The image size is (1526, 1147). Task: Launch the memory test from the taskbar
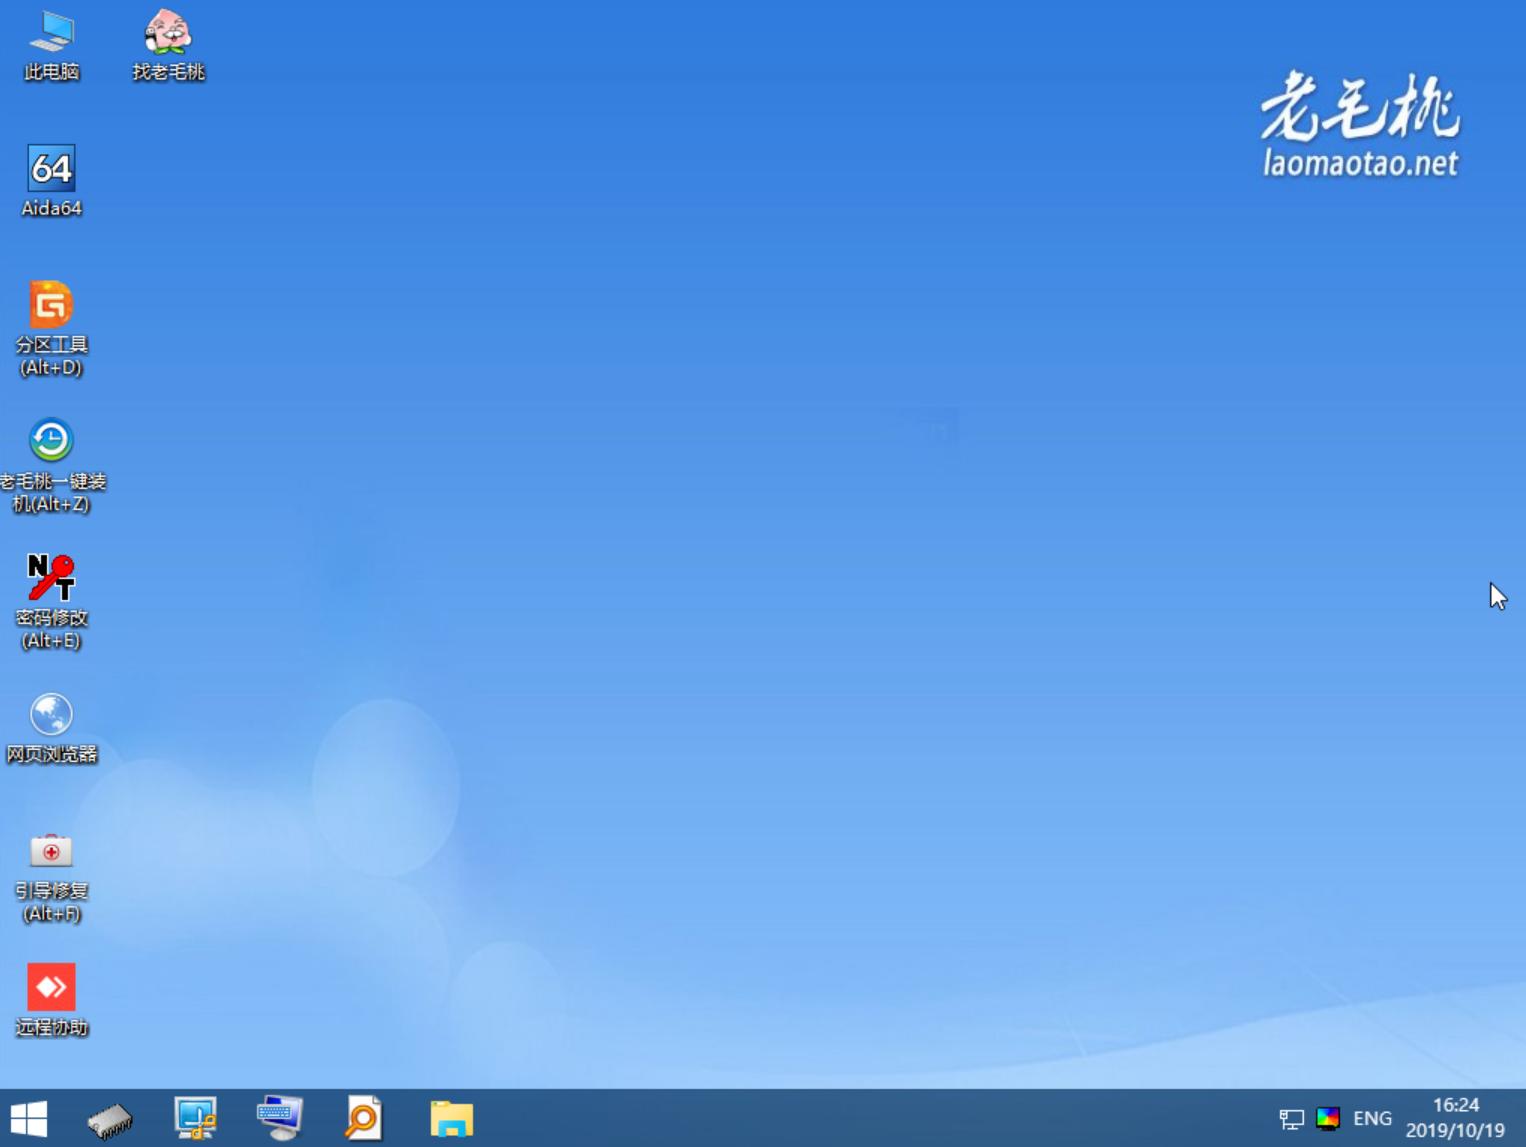point(110,1118)
